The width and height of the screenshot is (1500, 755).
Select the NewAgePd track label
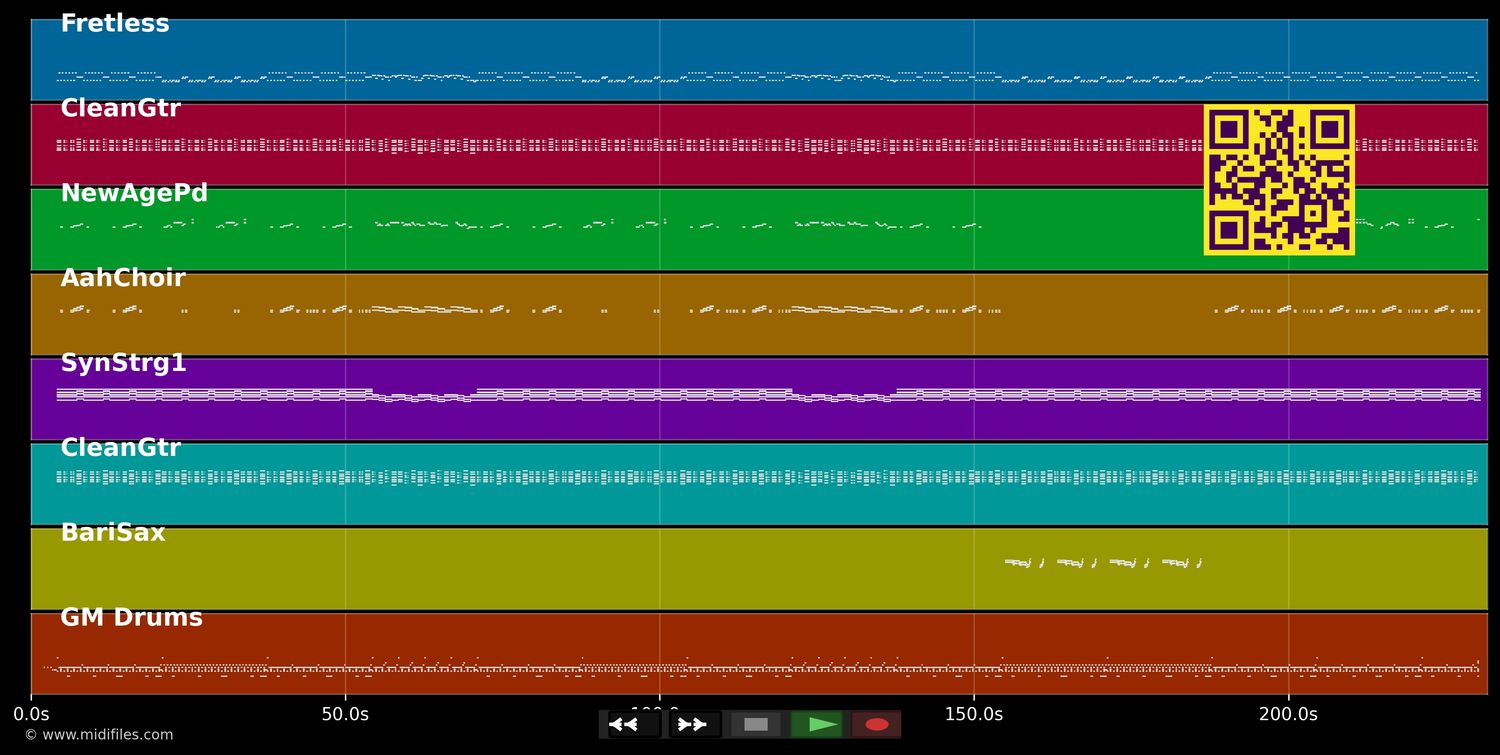(x=134, y=194)
